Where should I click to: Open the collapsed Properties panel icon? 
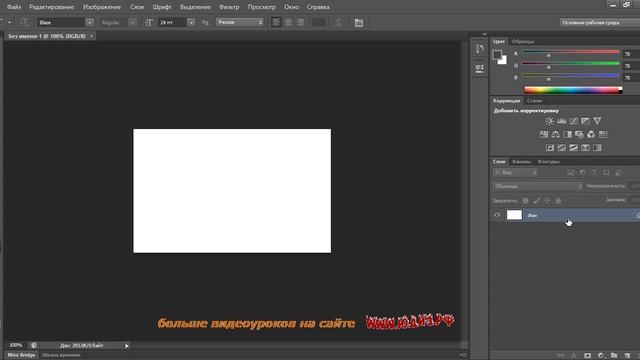tap(480, 68)
